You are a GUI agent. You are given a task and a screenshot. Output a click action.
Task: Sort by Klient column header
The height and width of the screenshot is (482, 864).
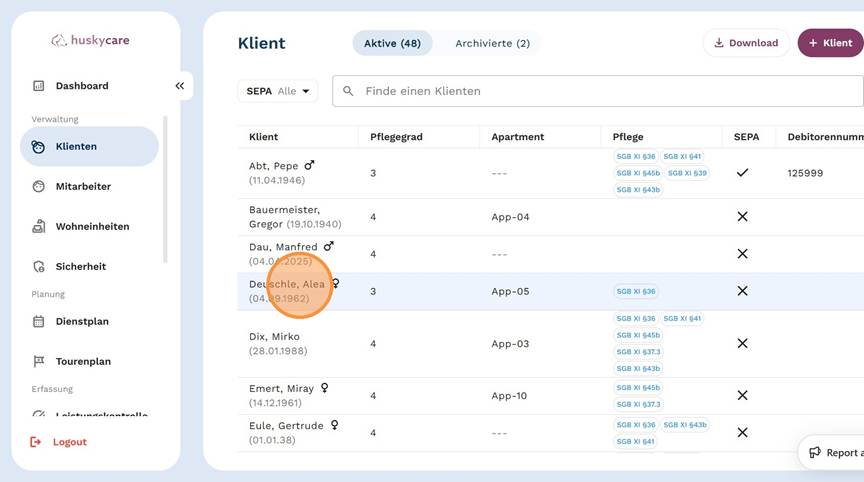click(263, 137)
